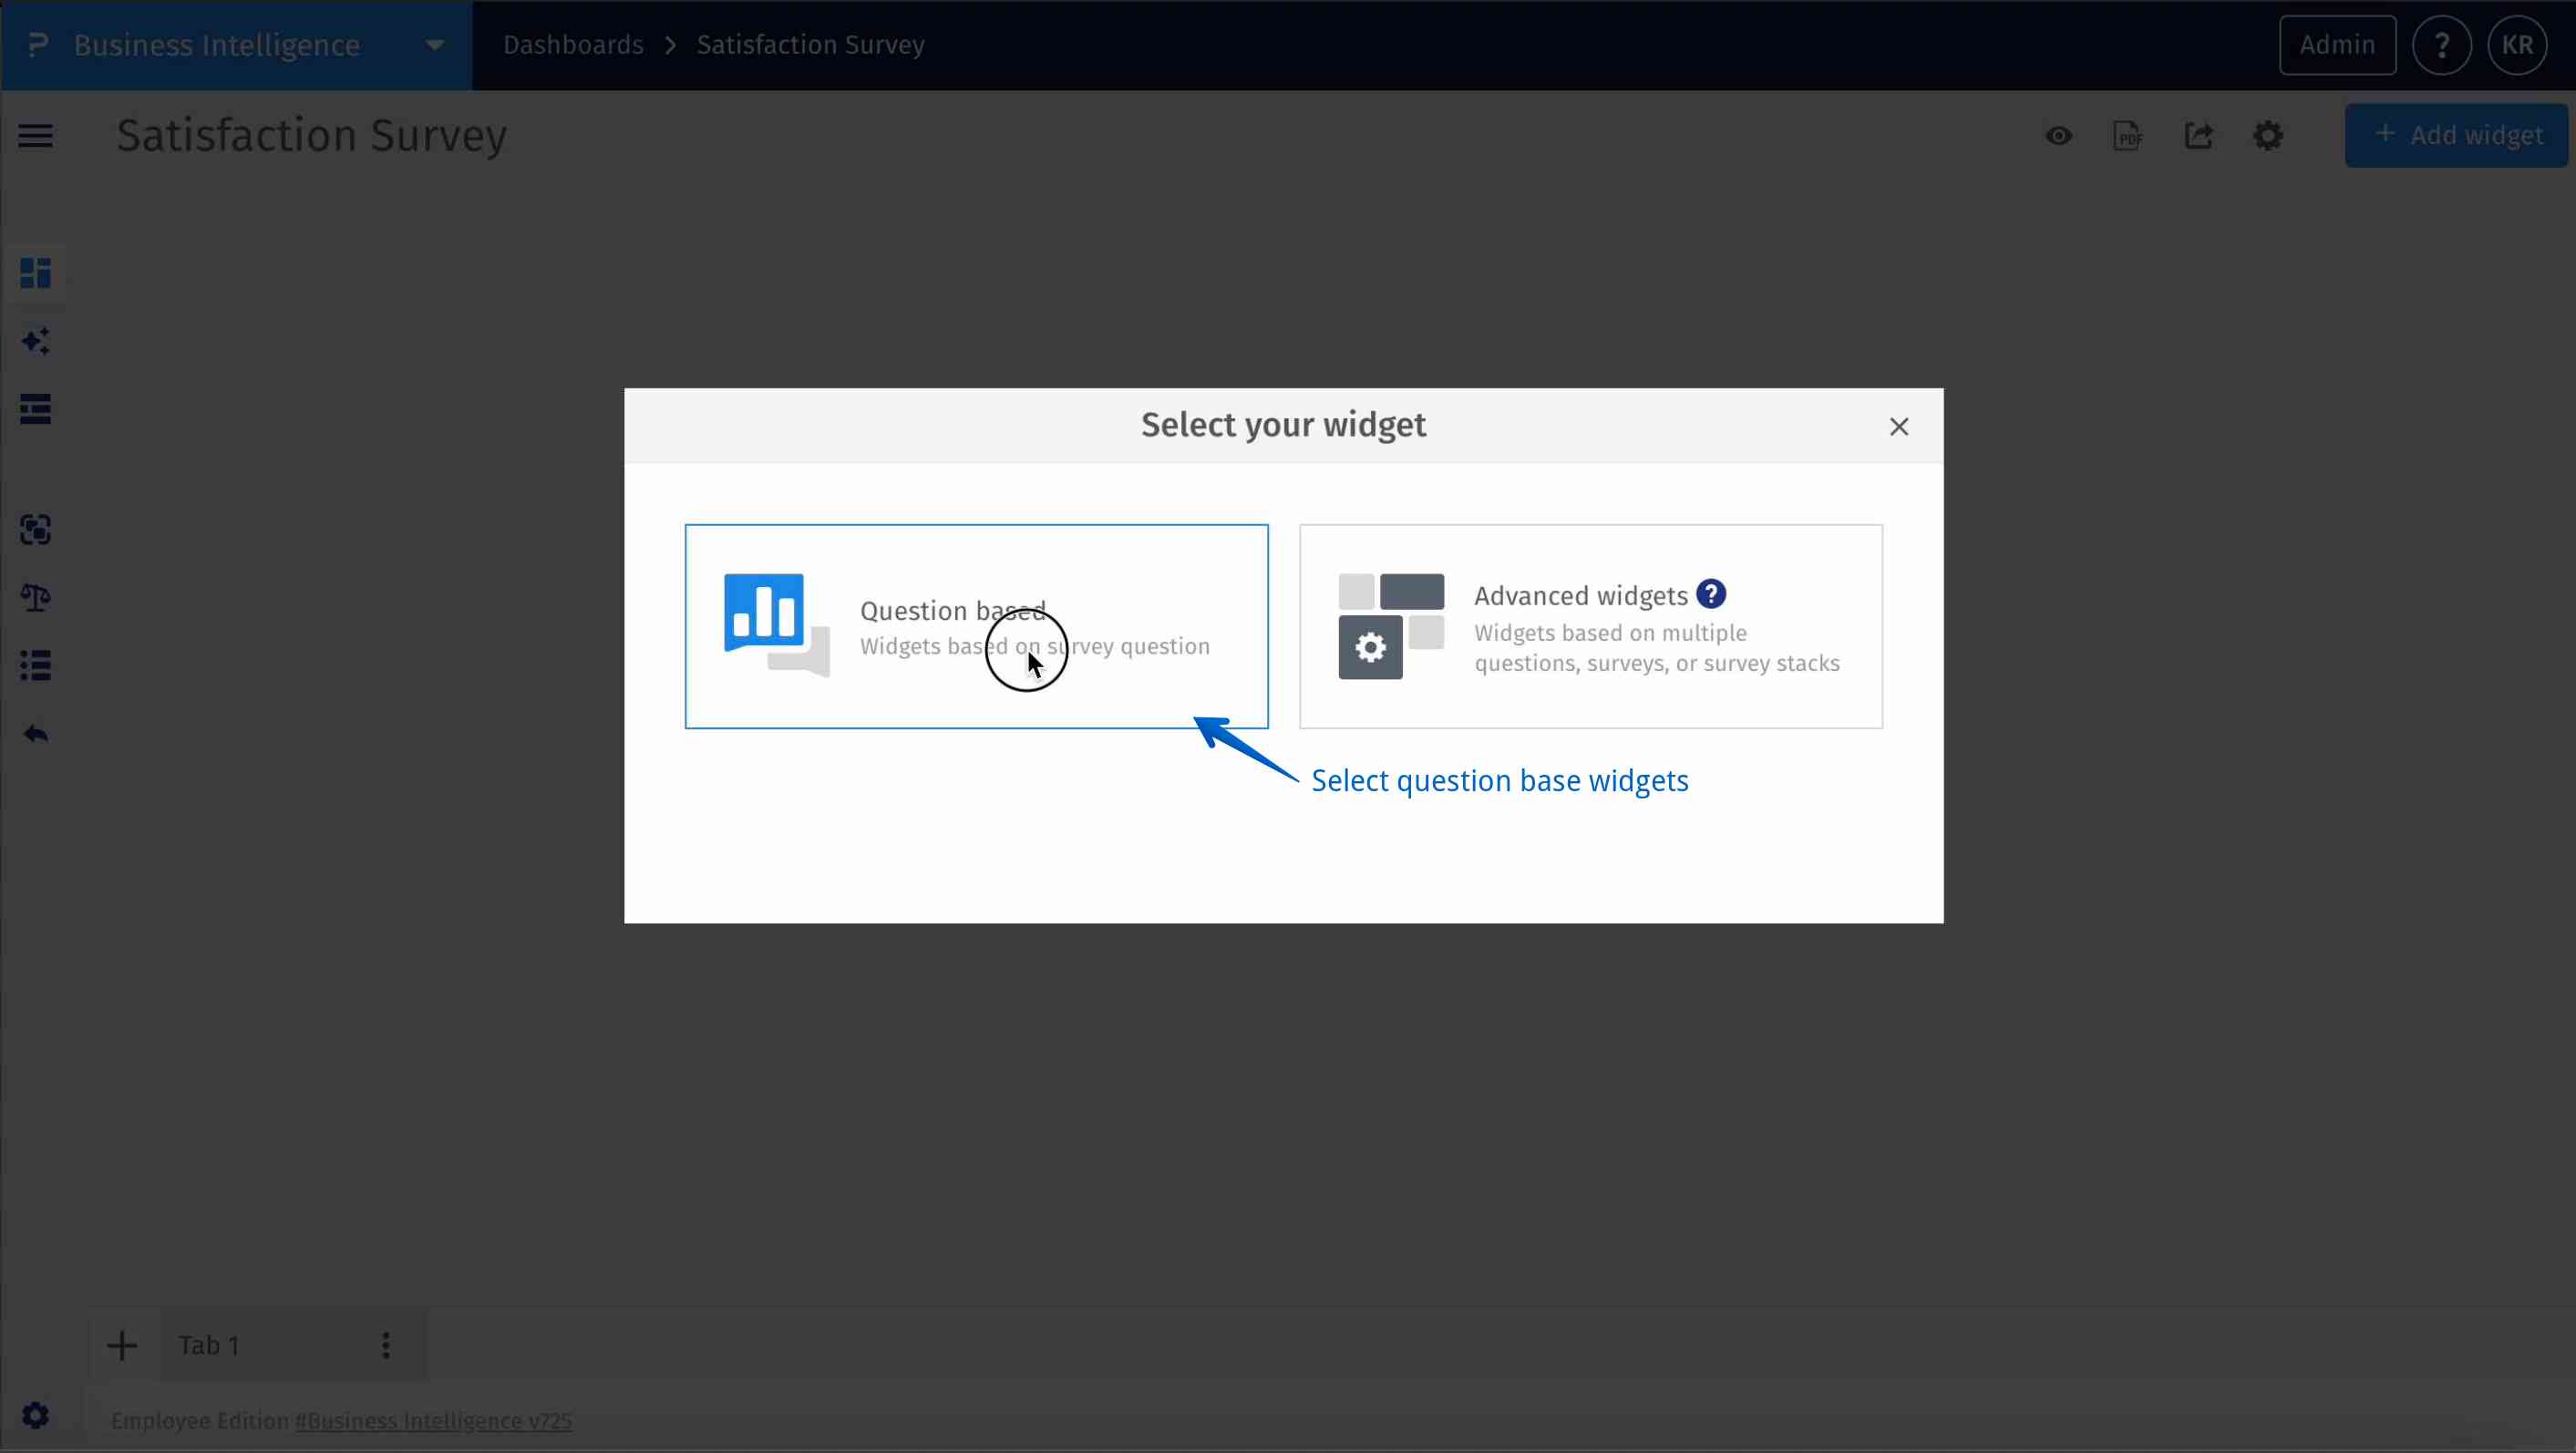
Task: Open the dashboard grid sidebar icon
Action: click(36, 273)
